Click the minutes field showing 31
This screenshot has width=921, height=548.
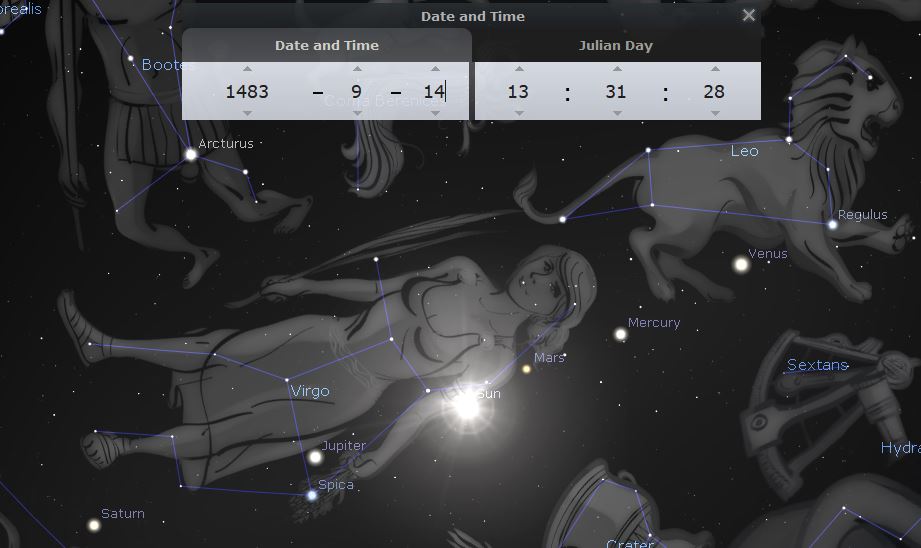616,92
